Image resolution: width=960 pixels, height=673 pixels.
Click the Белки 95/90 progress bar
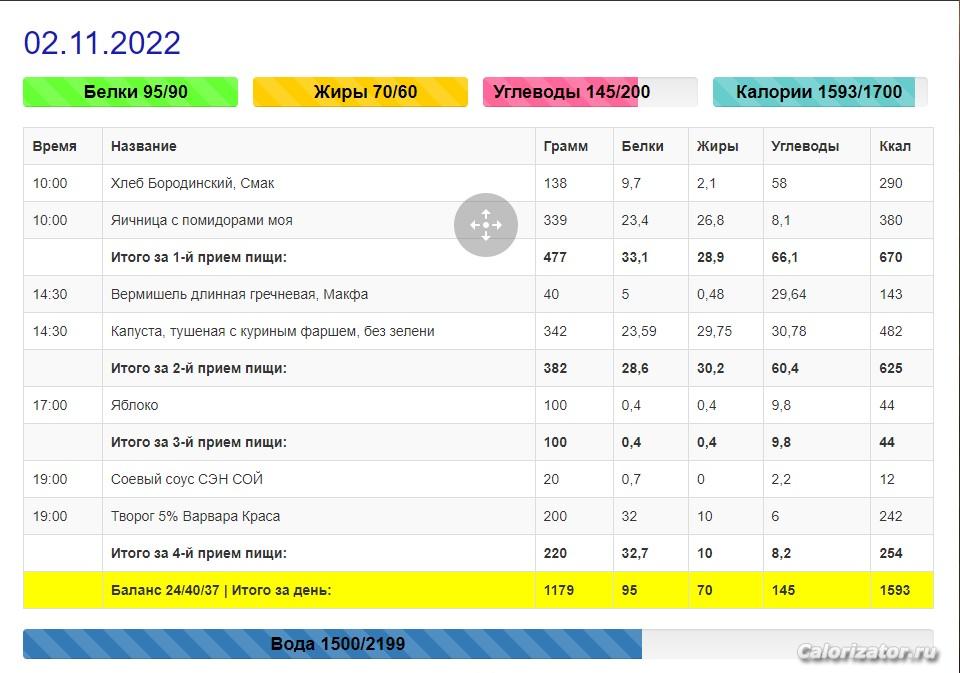(130, 92)
